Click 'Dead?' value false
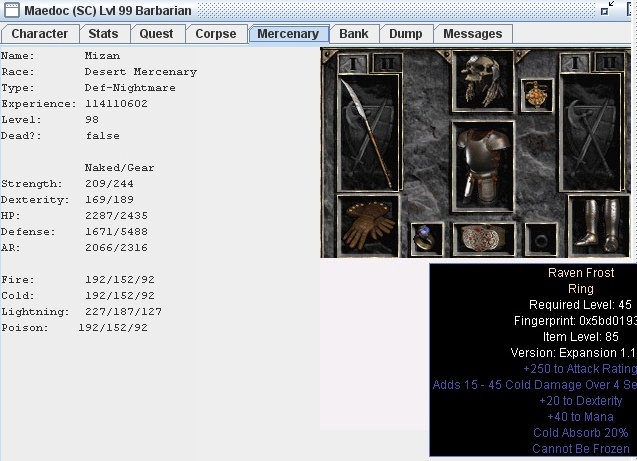Image resolution: width=637 pixels, height=461 pixels. pyautogui.click(x=102, y=136)
